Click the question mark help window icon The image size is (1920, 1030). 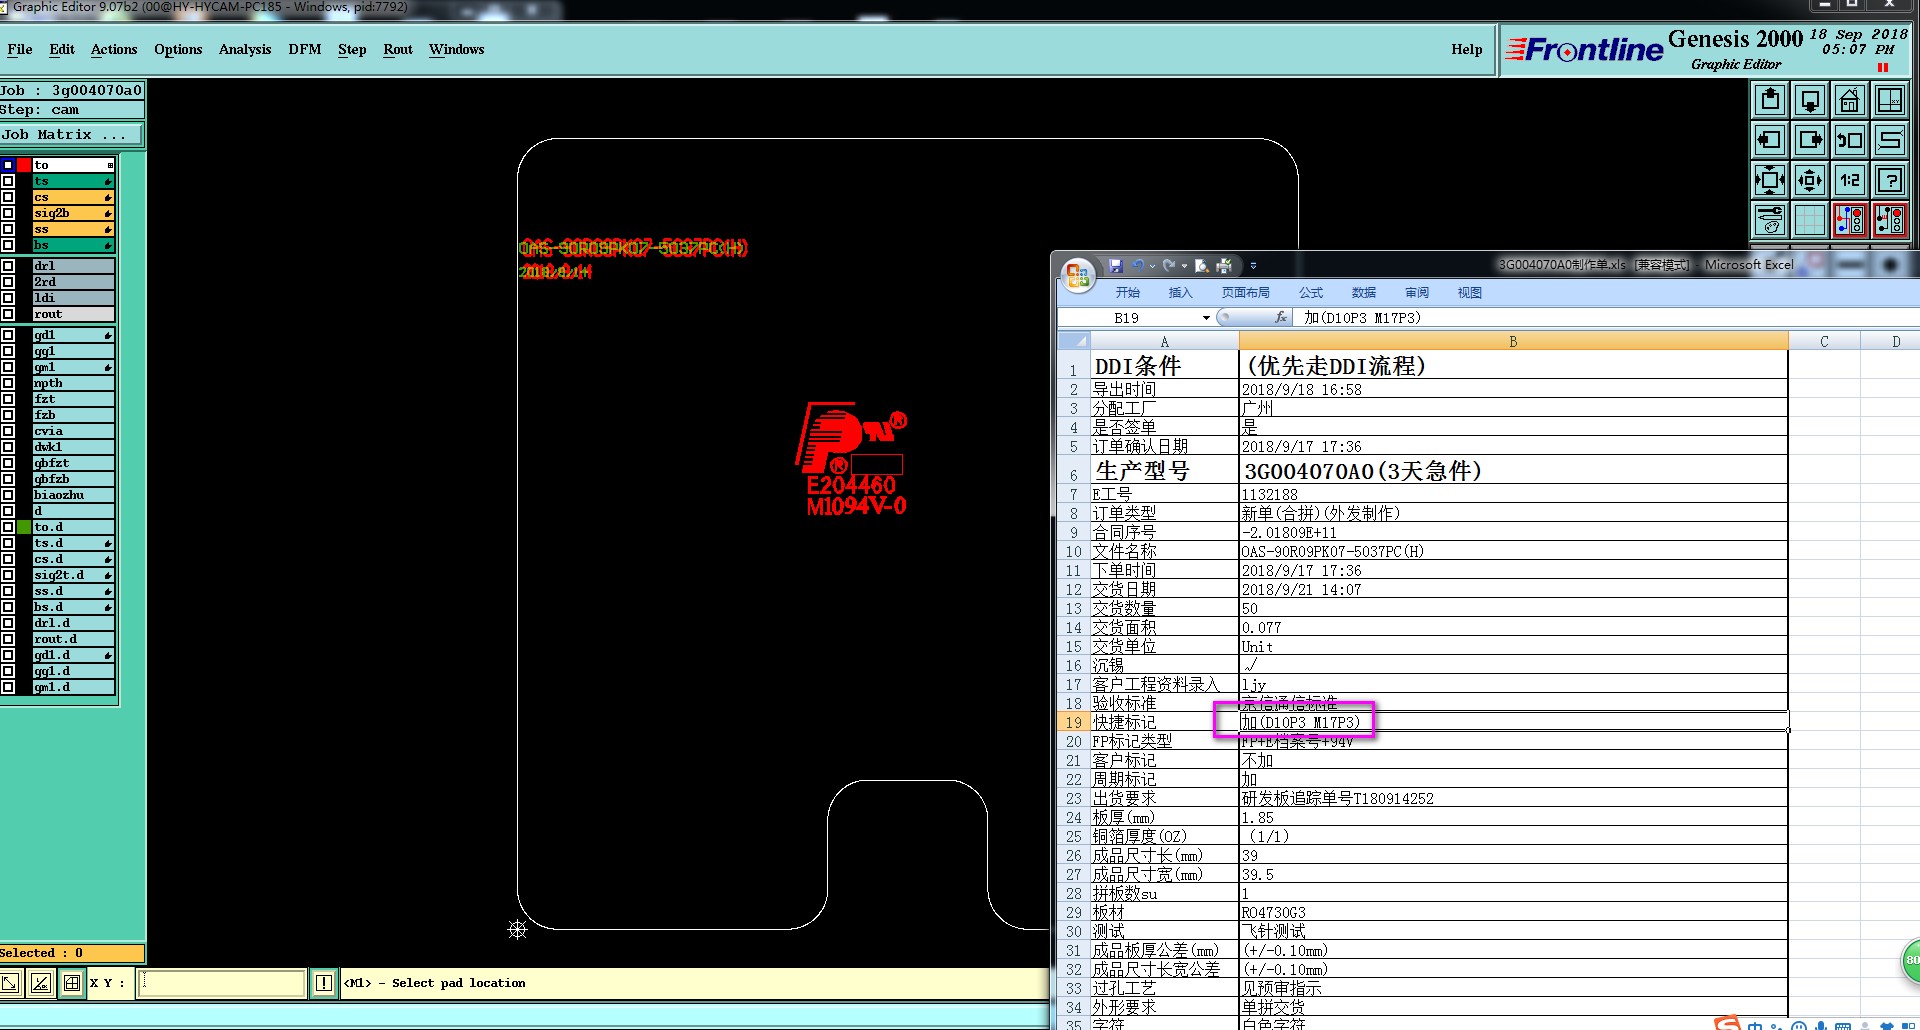pyautogui.click(x=1890, y=180)
